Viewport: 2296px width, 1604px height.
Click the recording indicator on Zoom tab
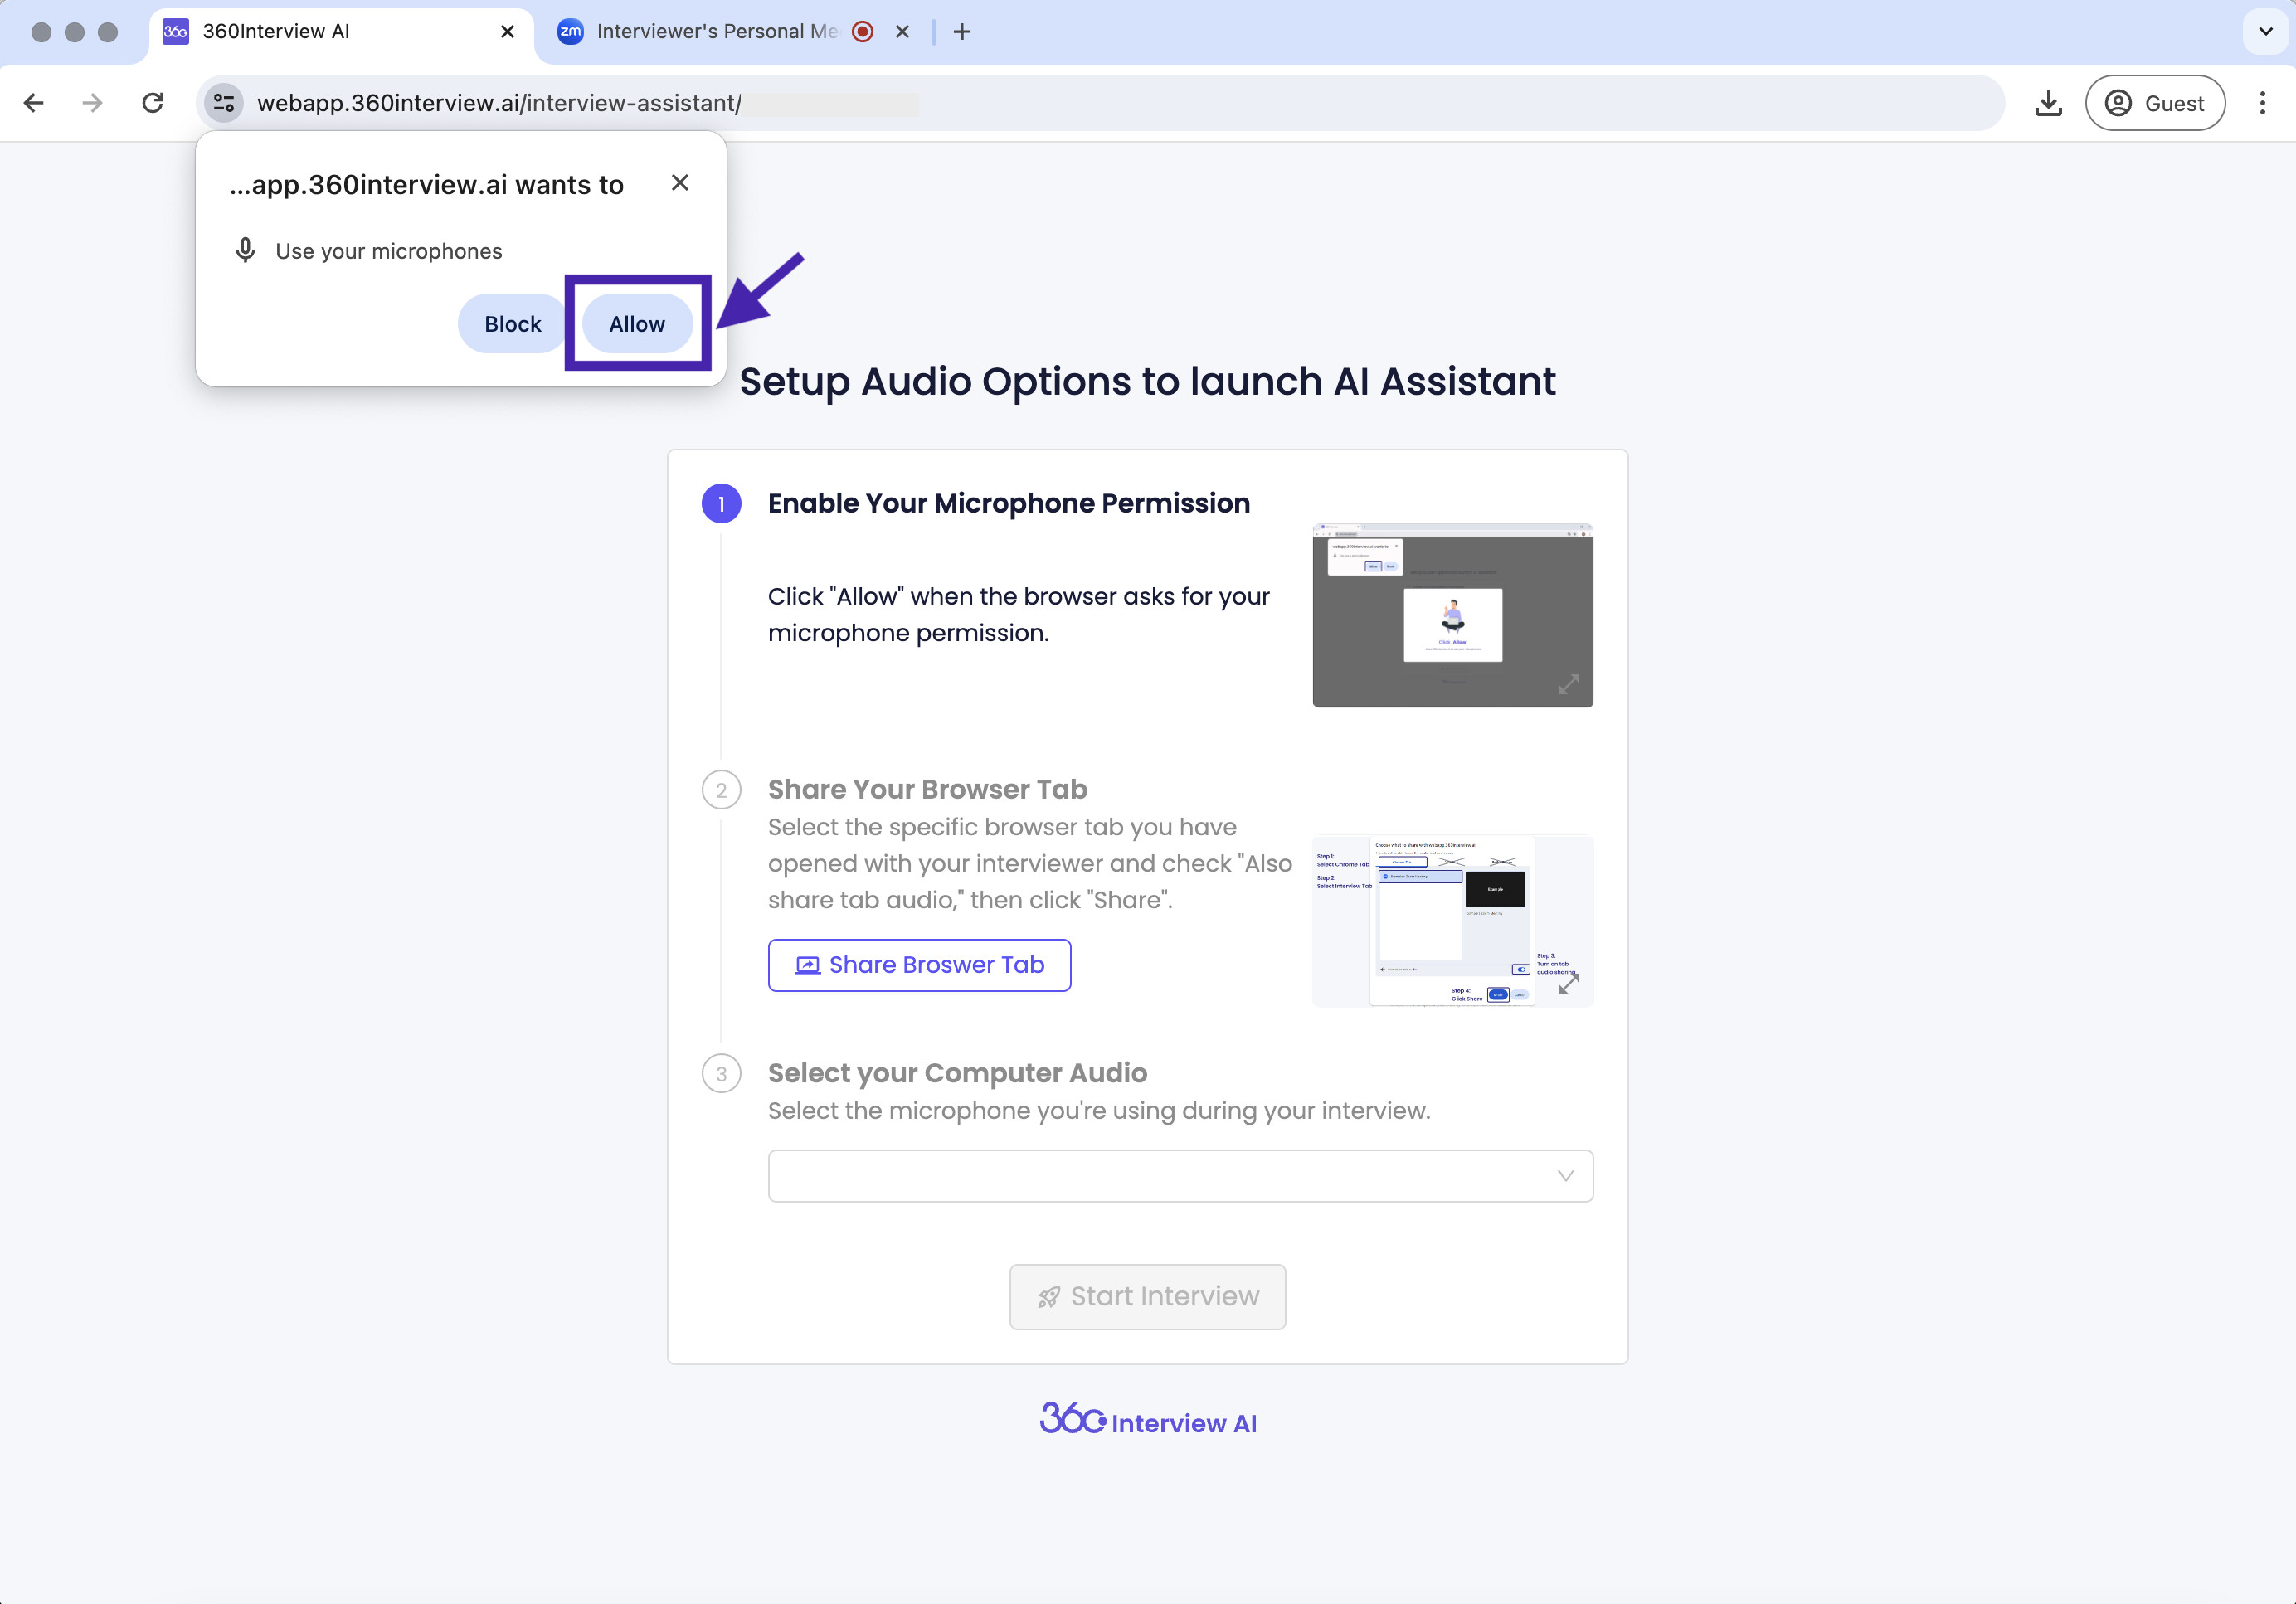(863, 32)
